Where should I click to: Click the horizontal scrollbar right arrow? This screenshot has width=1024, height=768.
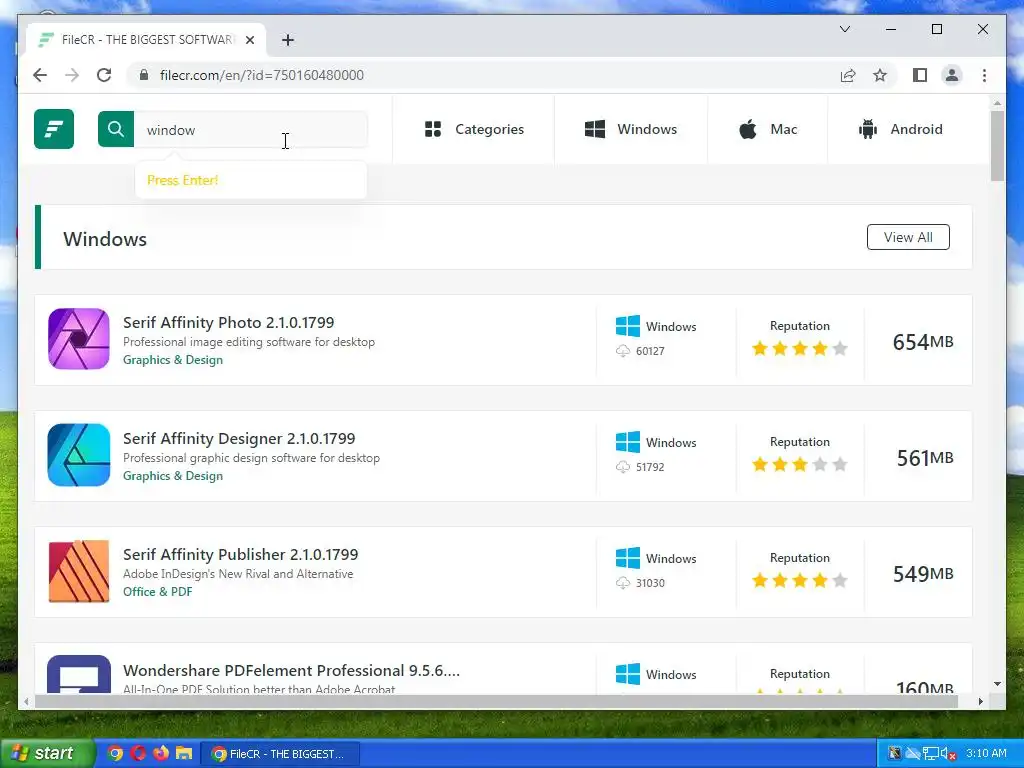980,701
